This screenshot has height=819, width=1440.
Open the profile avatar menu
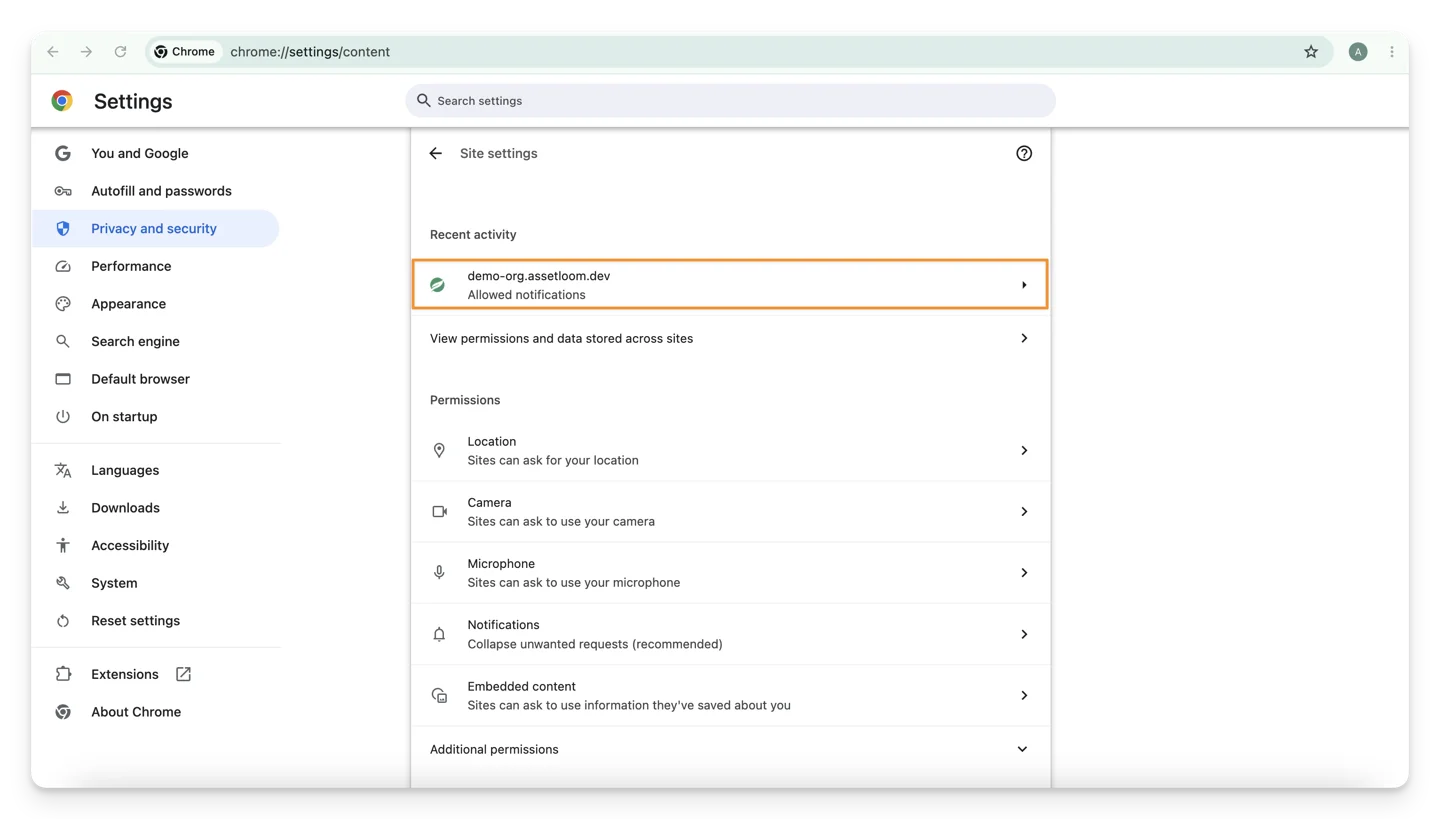pos(1357,52)
